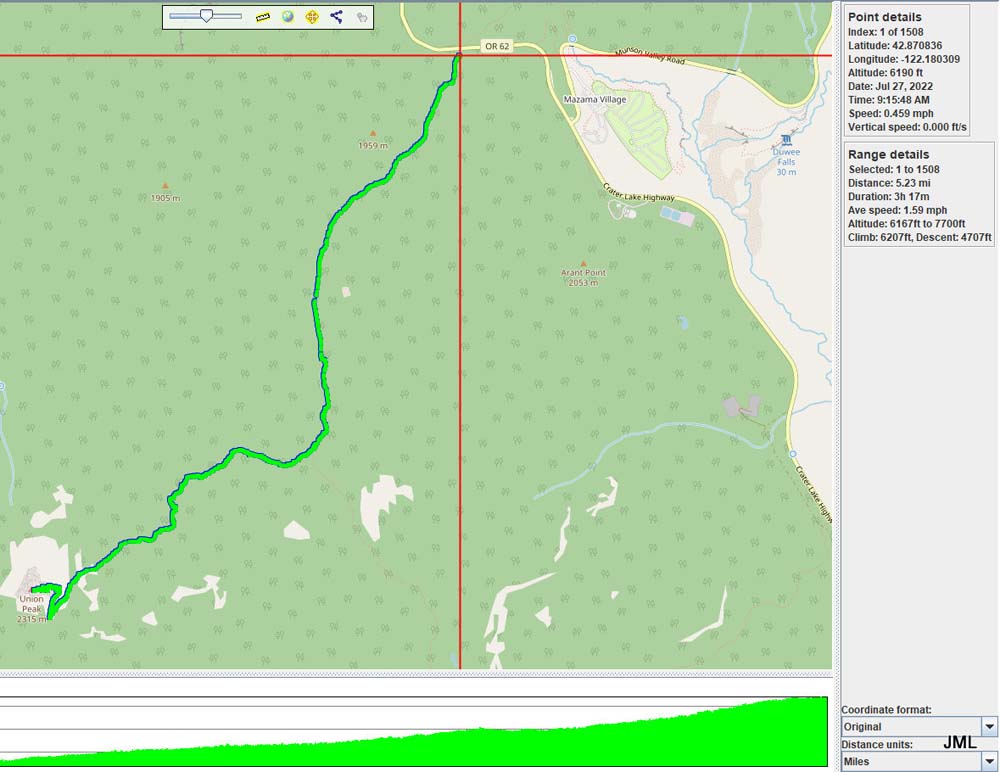The image size is (1000, 772).
Task: Click the connect track points icon
Action: click(336, 17)
